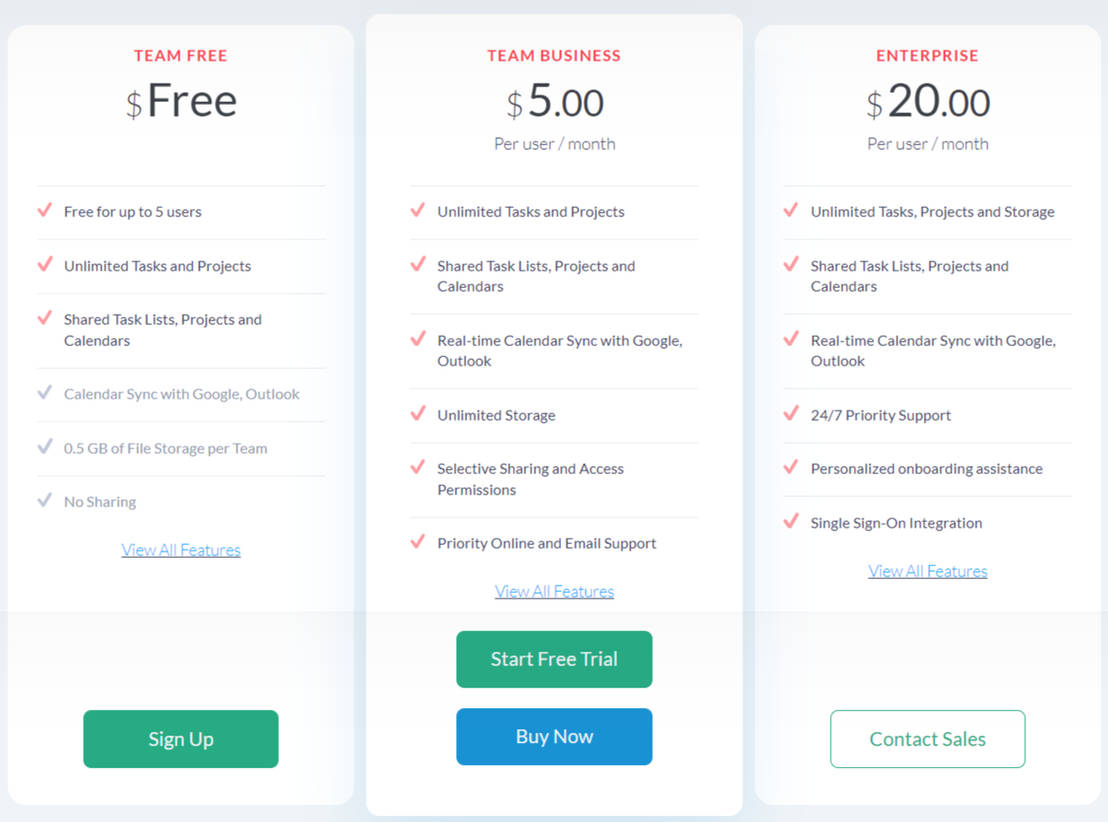Click the gray checkmark next to "0.5 GB of File Storage per Team"
Image resolution: width=1108 pixels, height=822 pixels.
(x=44, y=448)
